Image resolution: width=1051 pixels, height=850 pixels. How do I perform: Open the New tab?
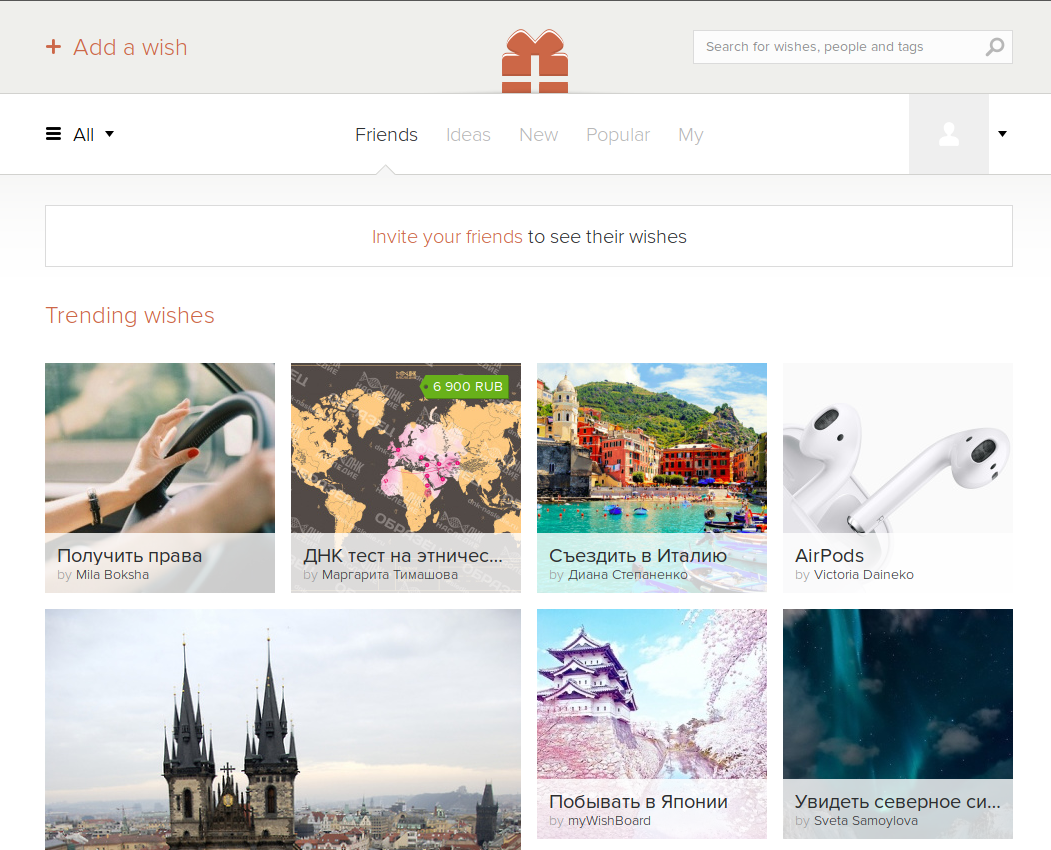(538, 135)
